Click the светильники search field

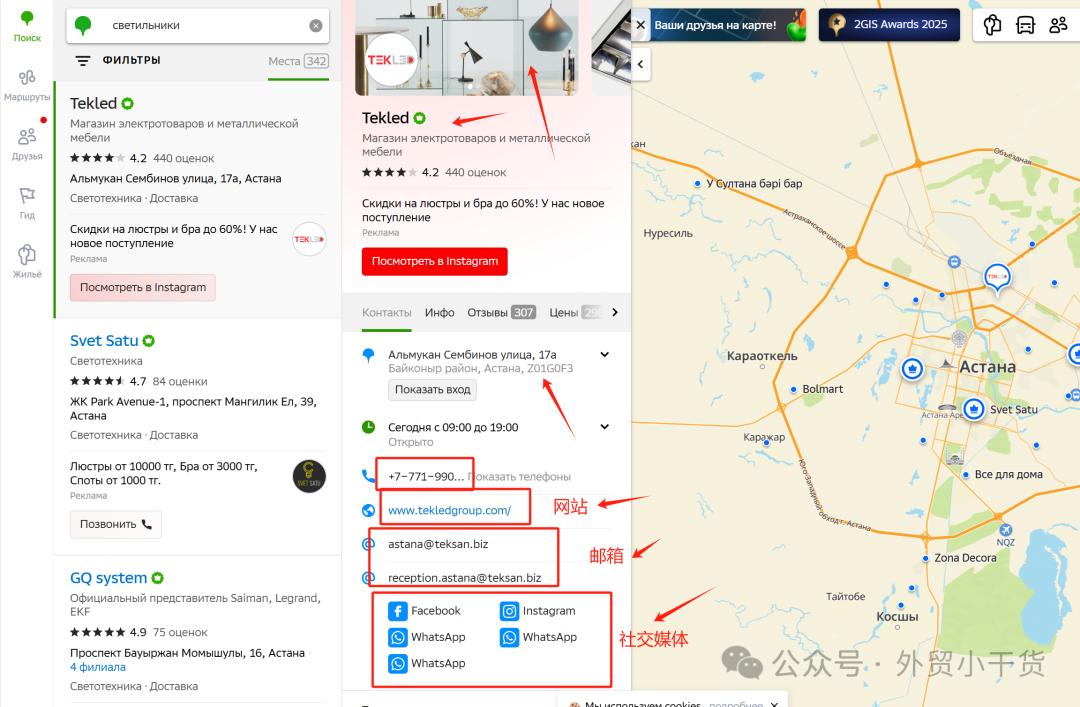(x=200, y=25)
